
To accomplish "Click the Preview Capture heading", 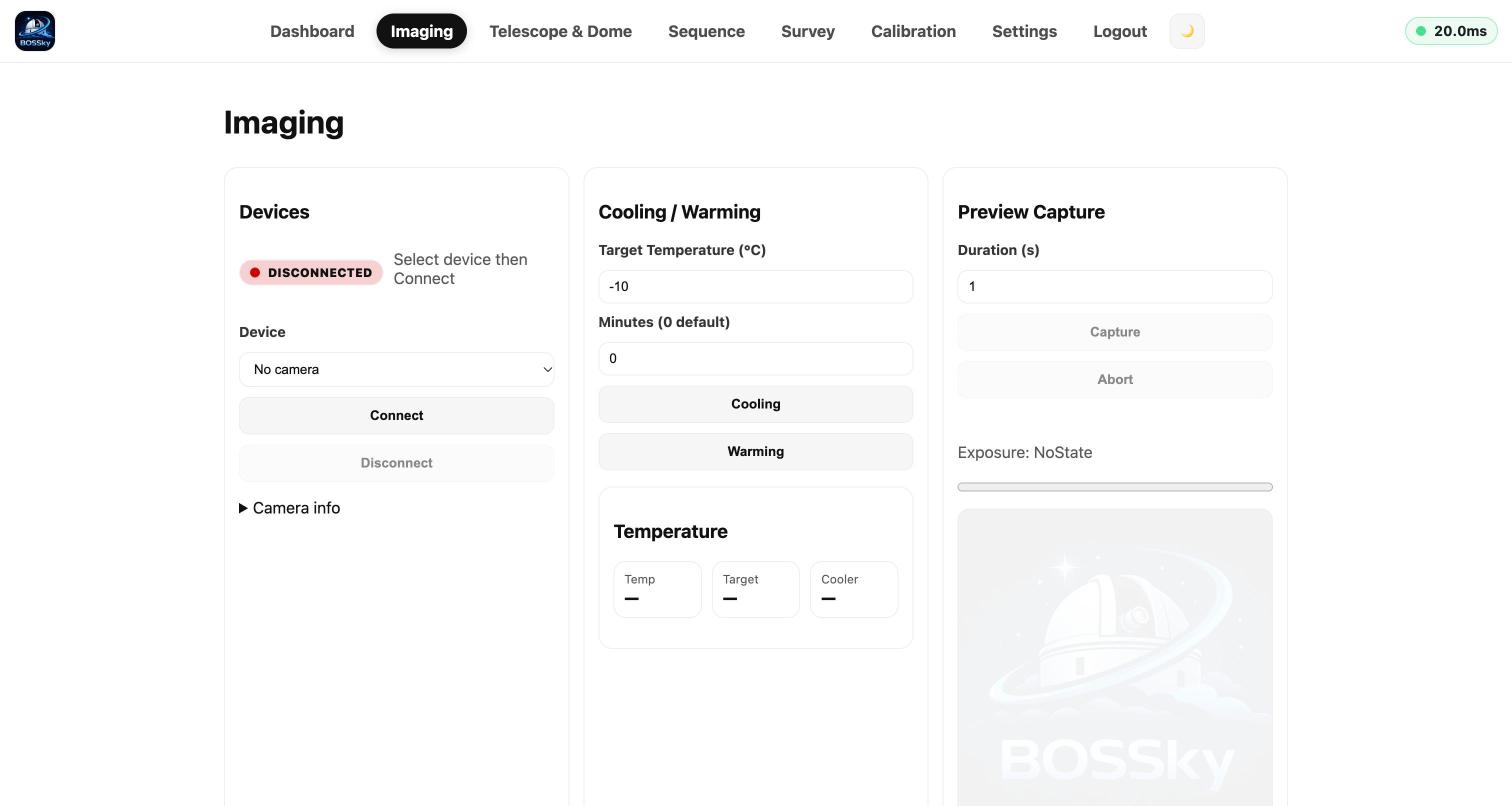I will [x=1031, y=212].
